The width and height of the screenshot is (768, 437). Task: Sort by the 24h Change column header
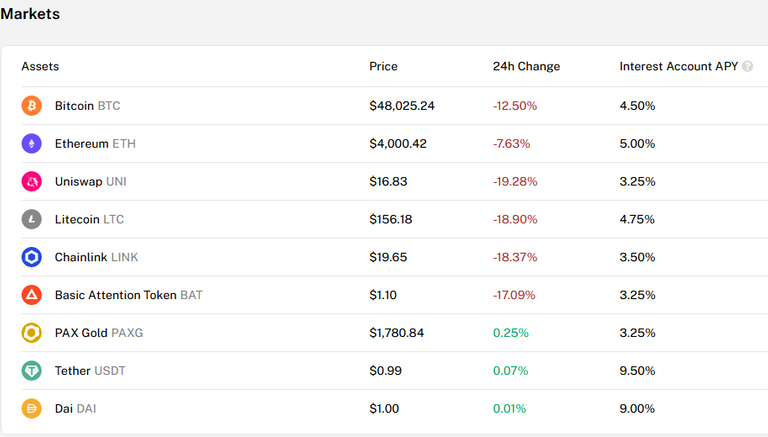point(526,66)
